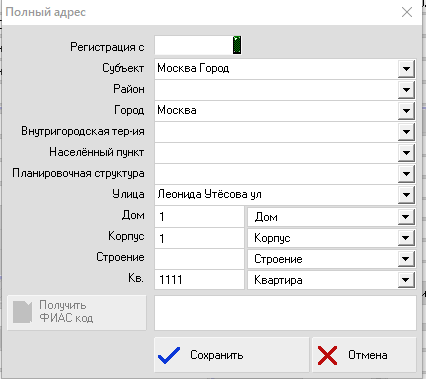The height and width of the screenshot is (379, 426).
Task: Open the Строение type dropdown
Action: coord(406,259)
